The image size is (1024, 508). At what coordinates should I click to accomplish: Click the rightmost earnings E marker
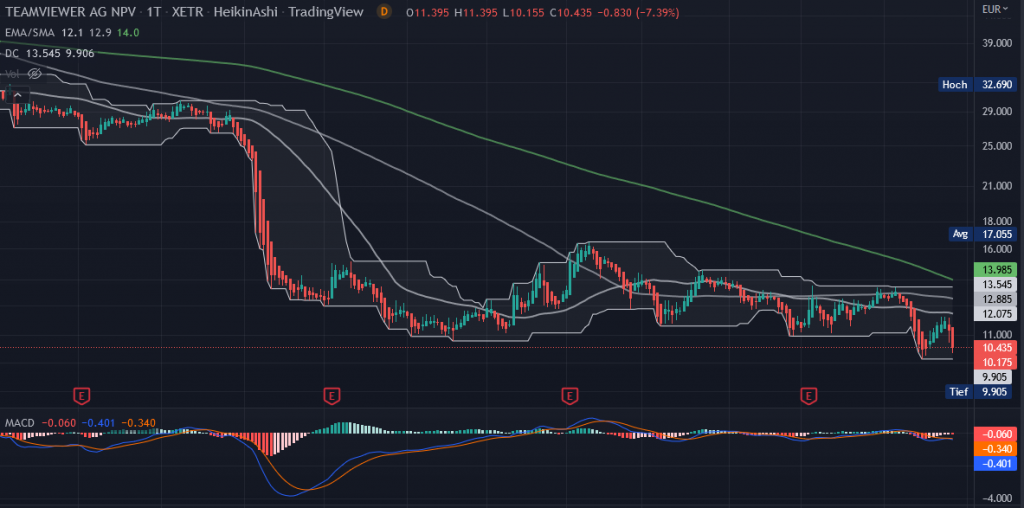[x=809, y=394]
